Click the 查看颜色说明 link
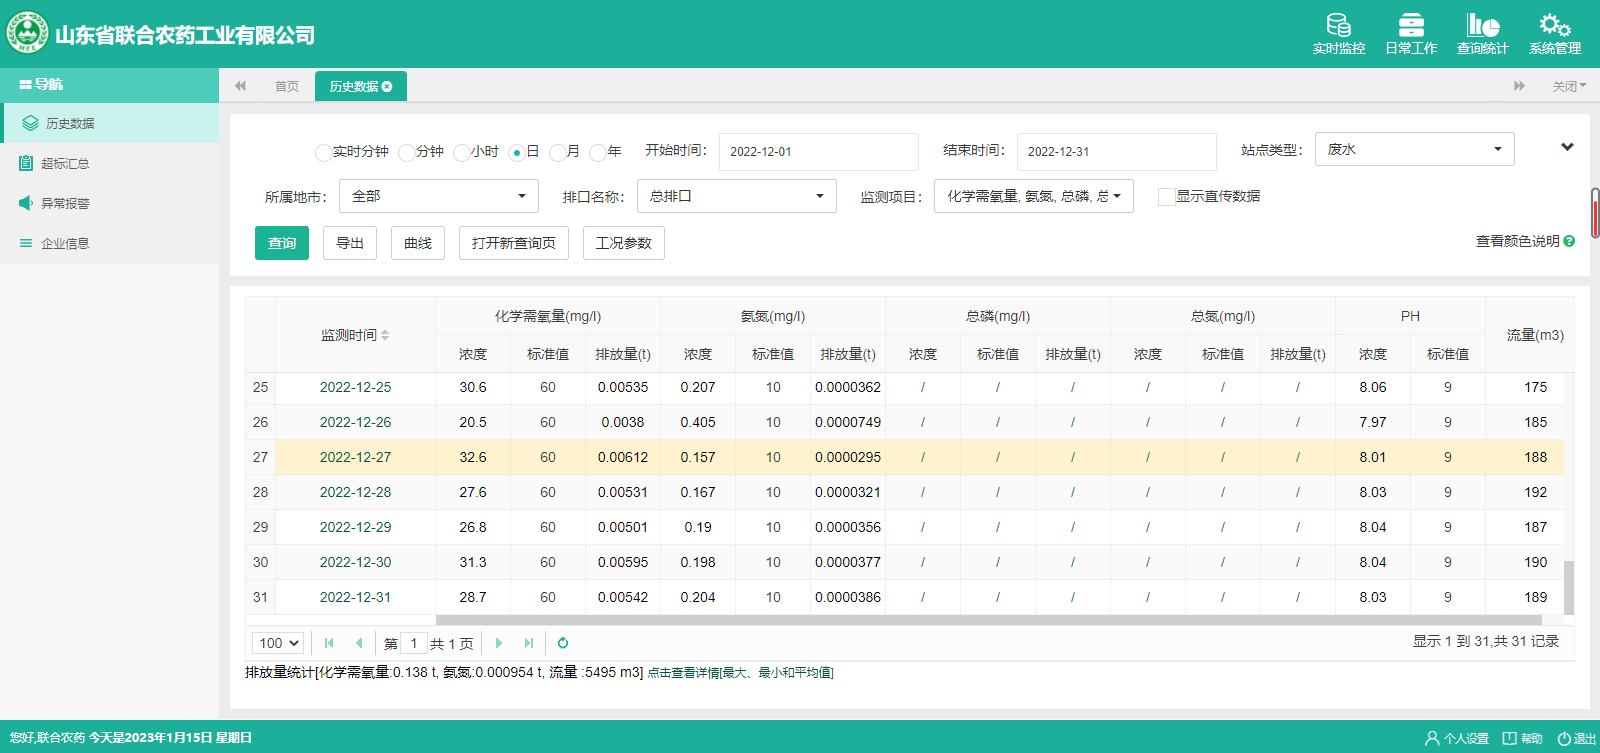 coord(1517,241)
